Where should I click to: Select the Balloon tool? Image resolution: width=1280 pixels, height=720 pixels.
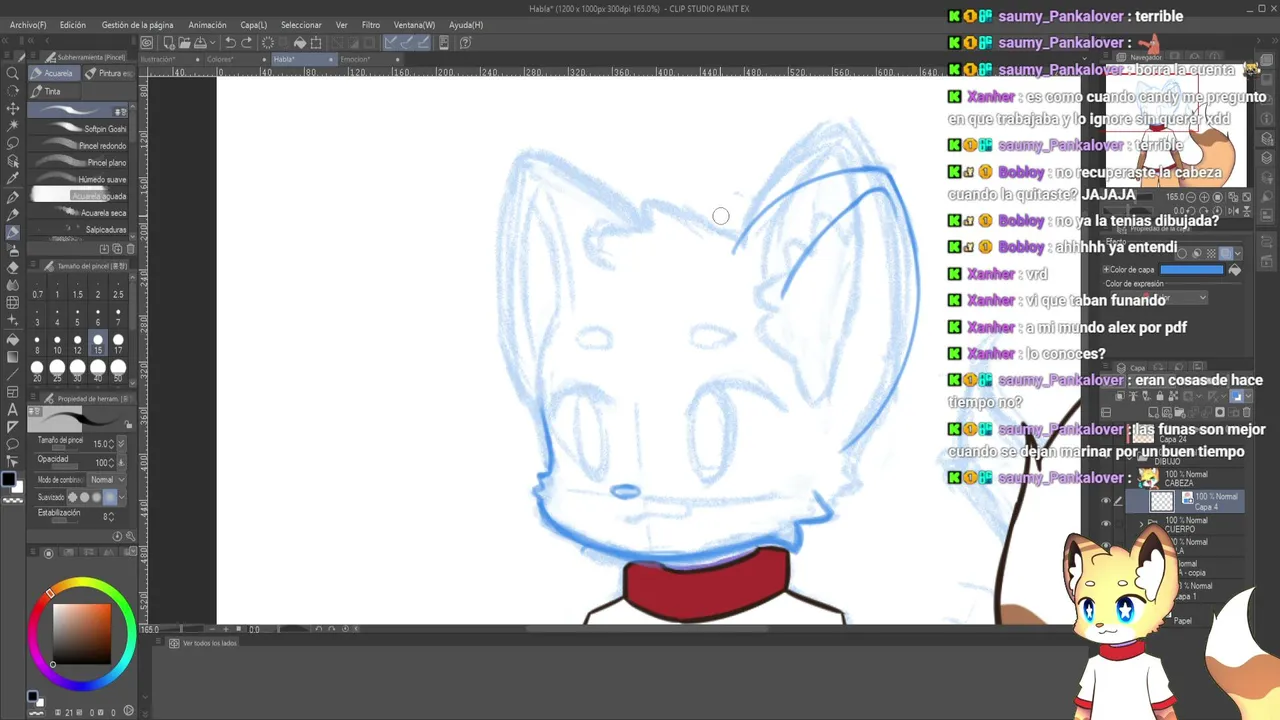pyautogui.click(x=13, y=444)
